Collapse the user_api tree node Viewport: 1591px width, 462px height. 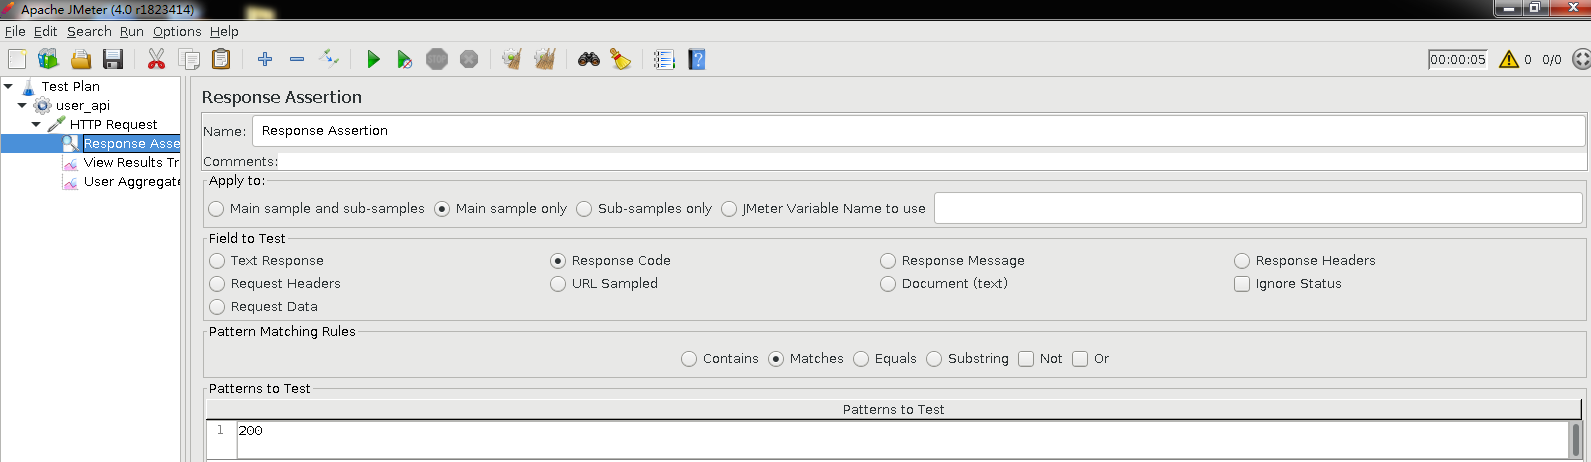pyautogui.click(x=22, y=106)
